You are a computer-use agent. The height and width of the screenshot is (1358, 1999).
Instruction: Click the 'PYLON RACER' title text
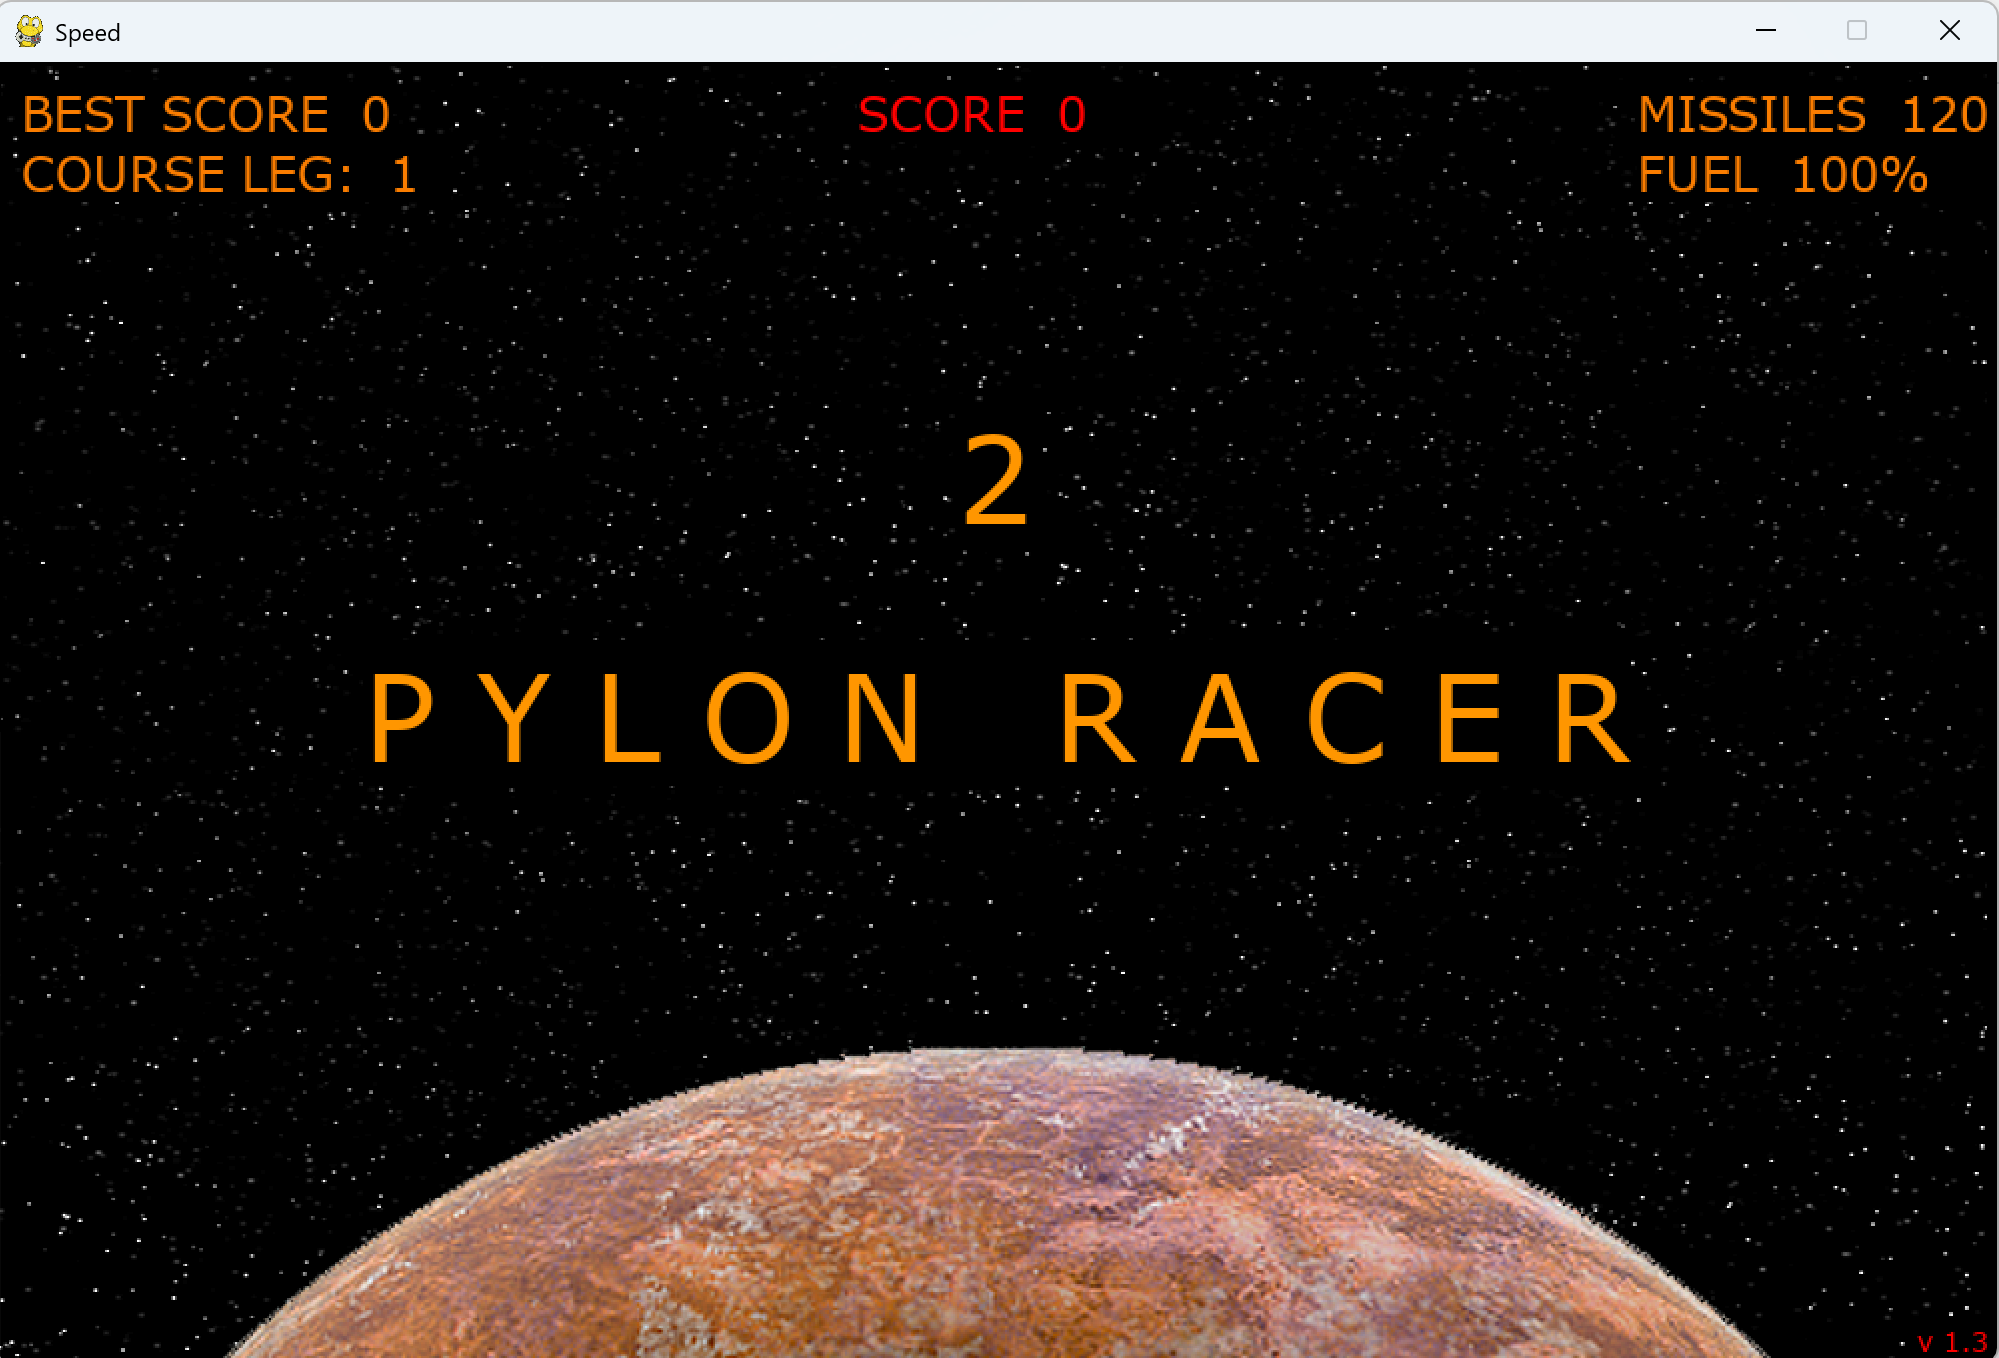click(1001, 718)
